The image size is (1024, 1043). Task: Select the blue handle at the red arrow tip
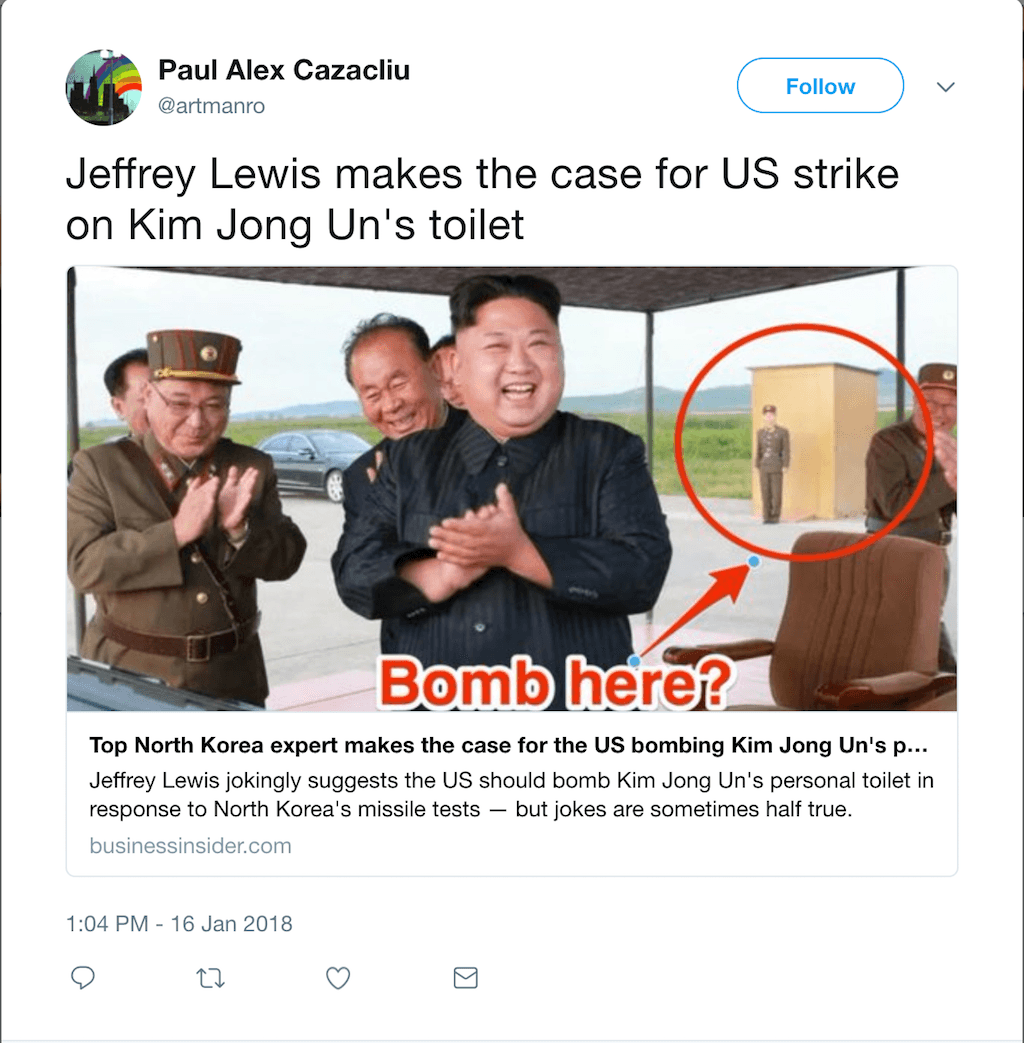[x=753, y=562]
